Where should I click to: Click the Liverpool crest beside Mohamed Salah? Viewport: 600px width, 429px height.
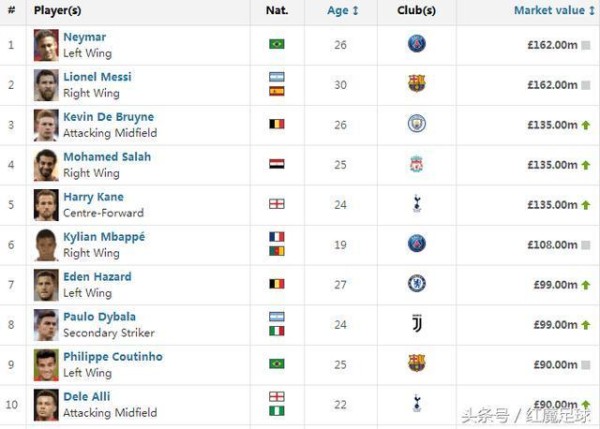point(416,164)
